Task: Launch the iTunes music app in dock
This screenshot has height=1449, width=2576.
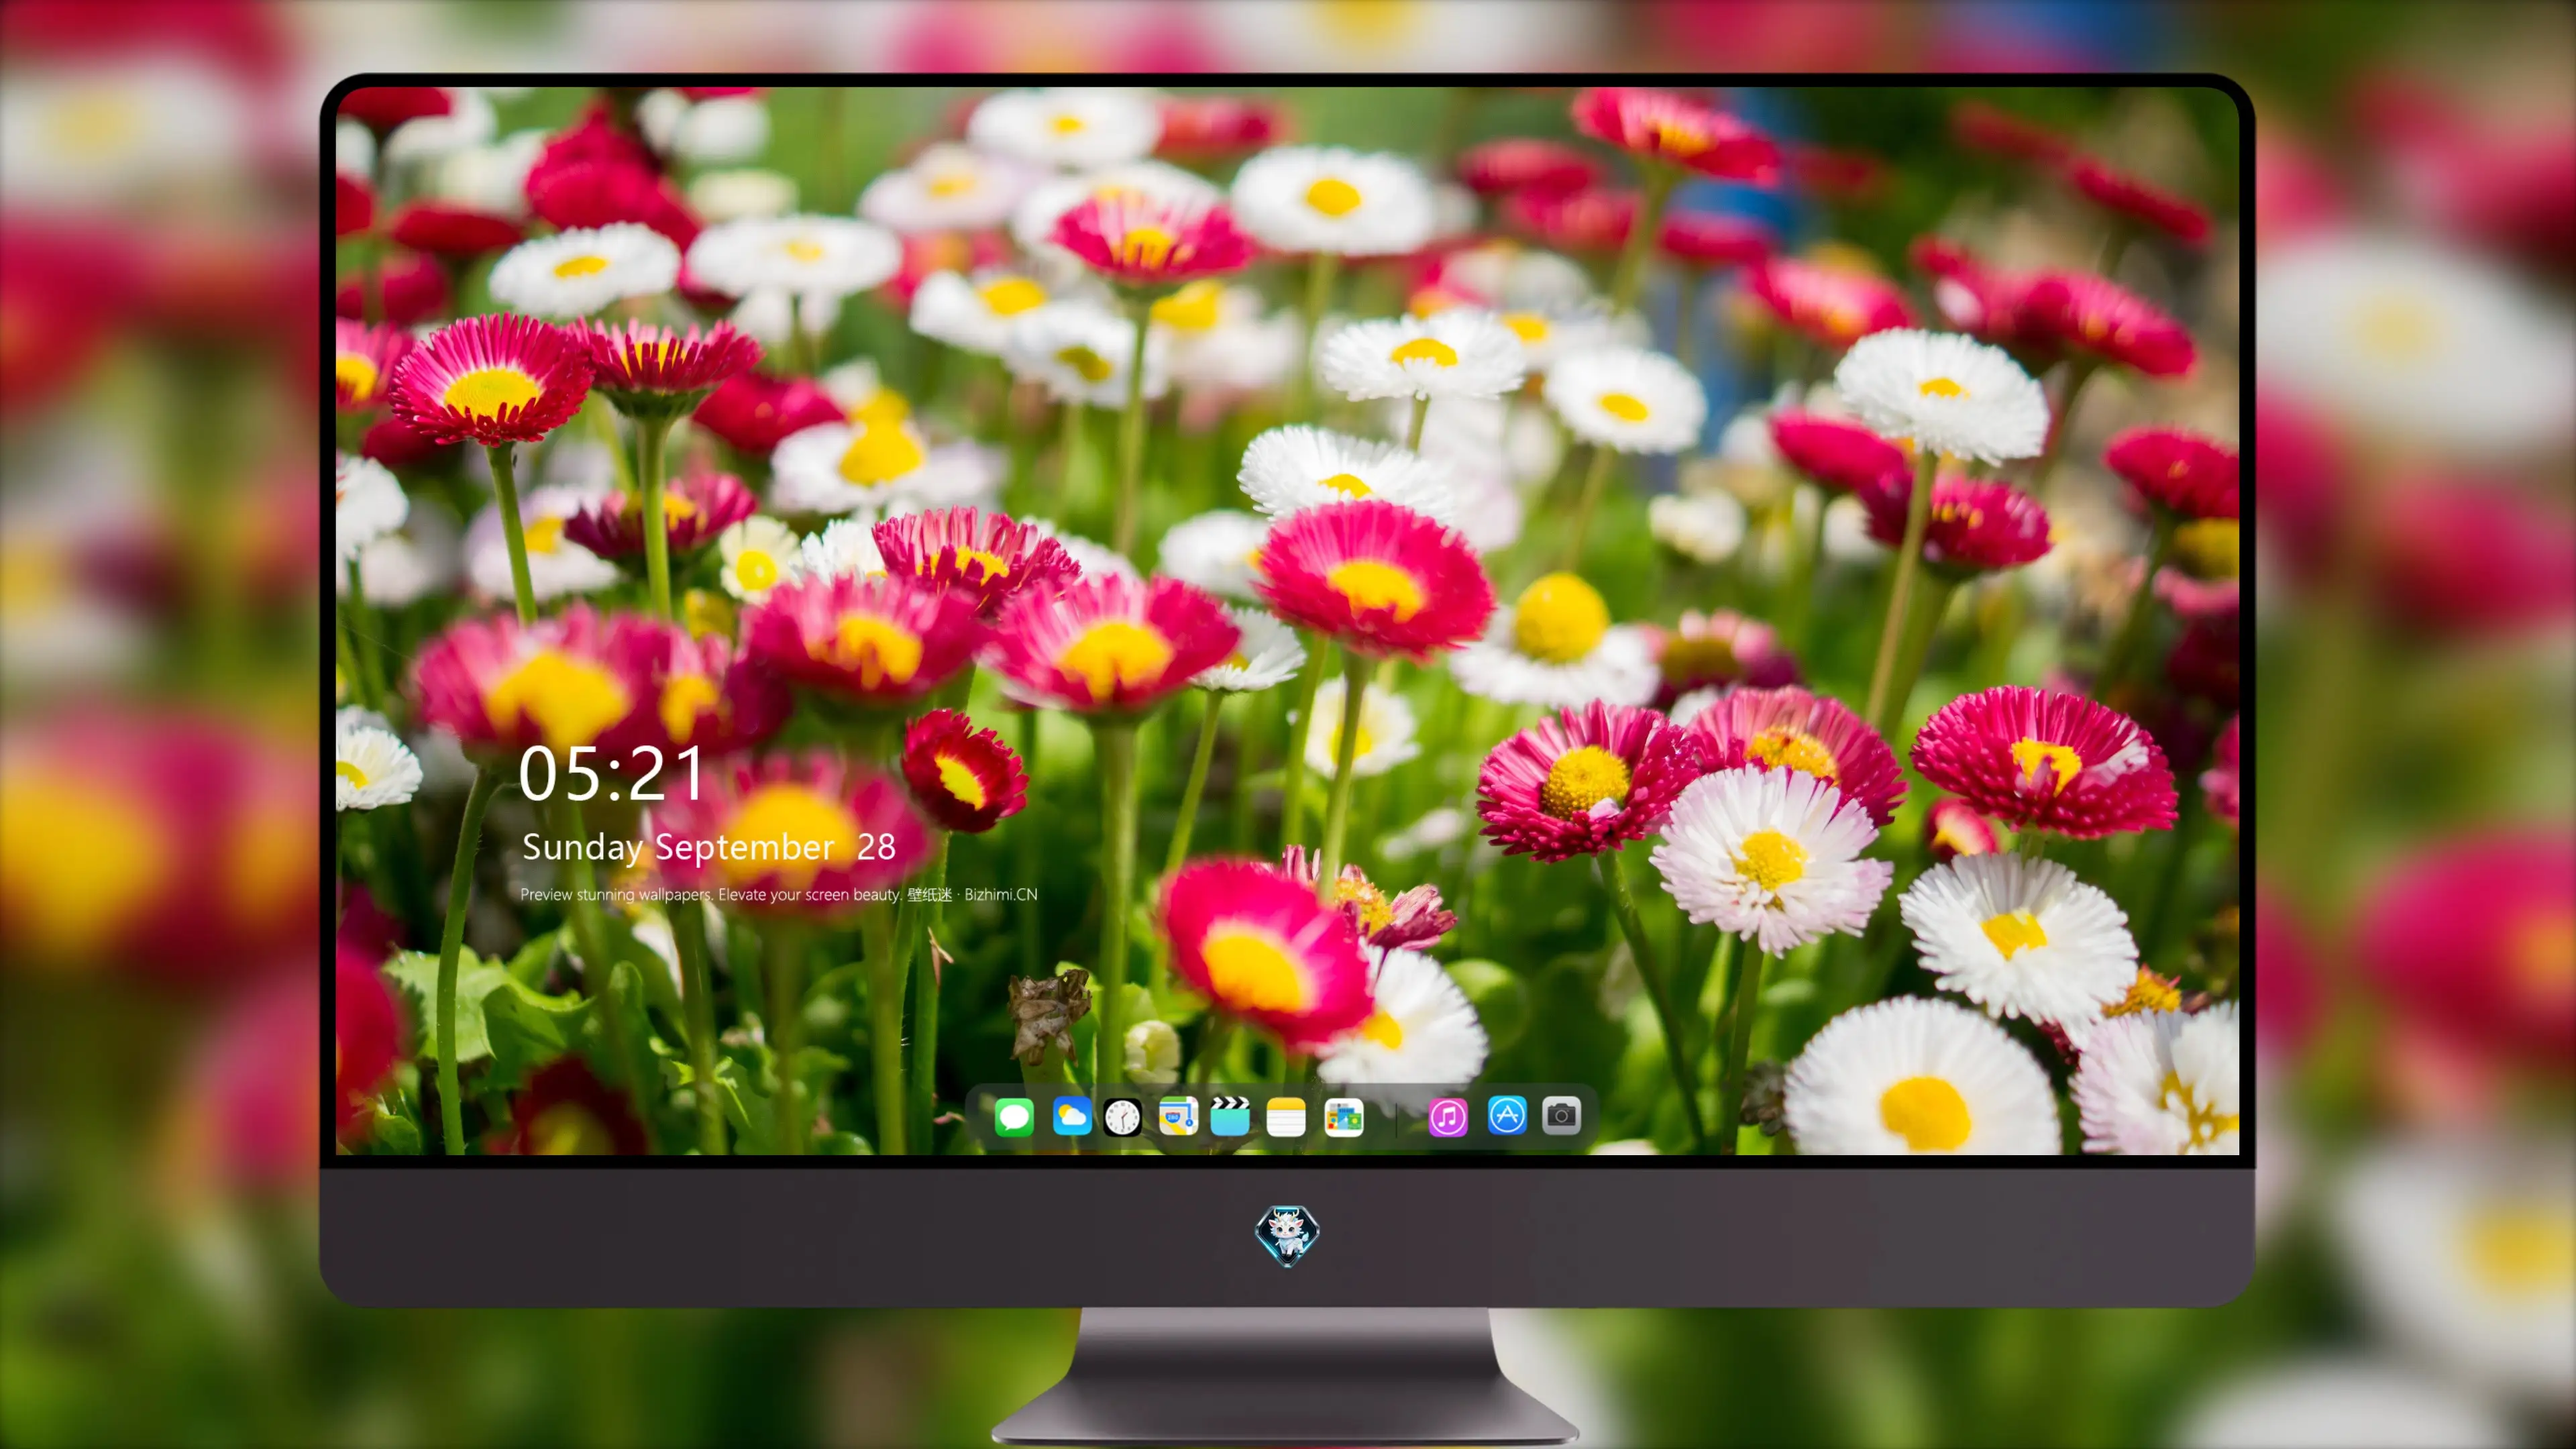Action: point(1448,1117)
